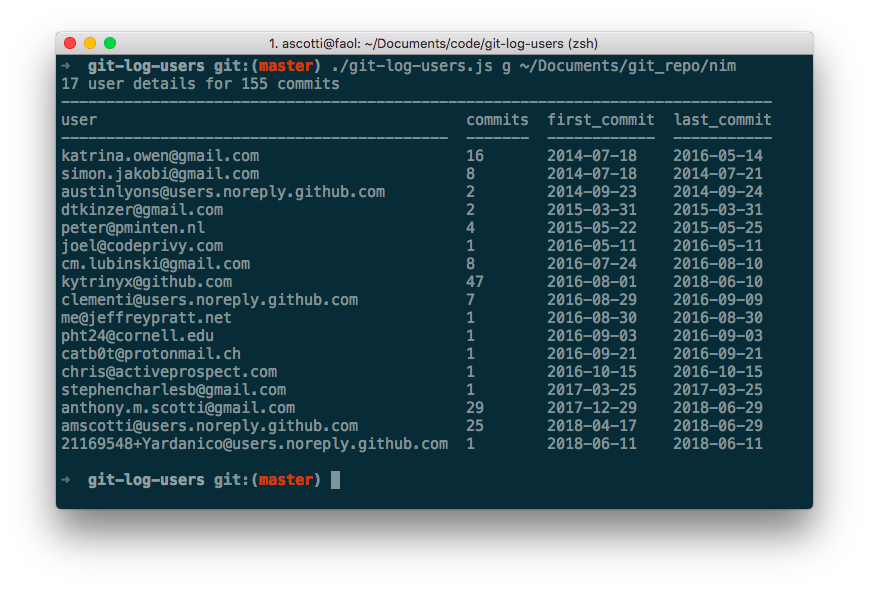The image size is (869, 589).
Task: Click last_commit date 2016-08-10
Action: point(718,264)
